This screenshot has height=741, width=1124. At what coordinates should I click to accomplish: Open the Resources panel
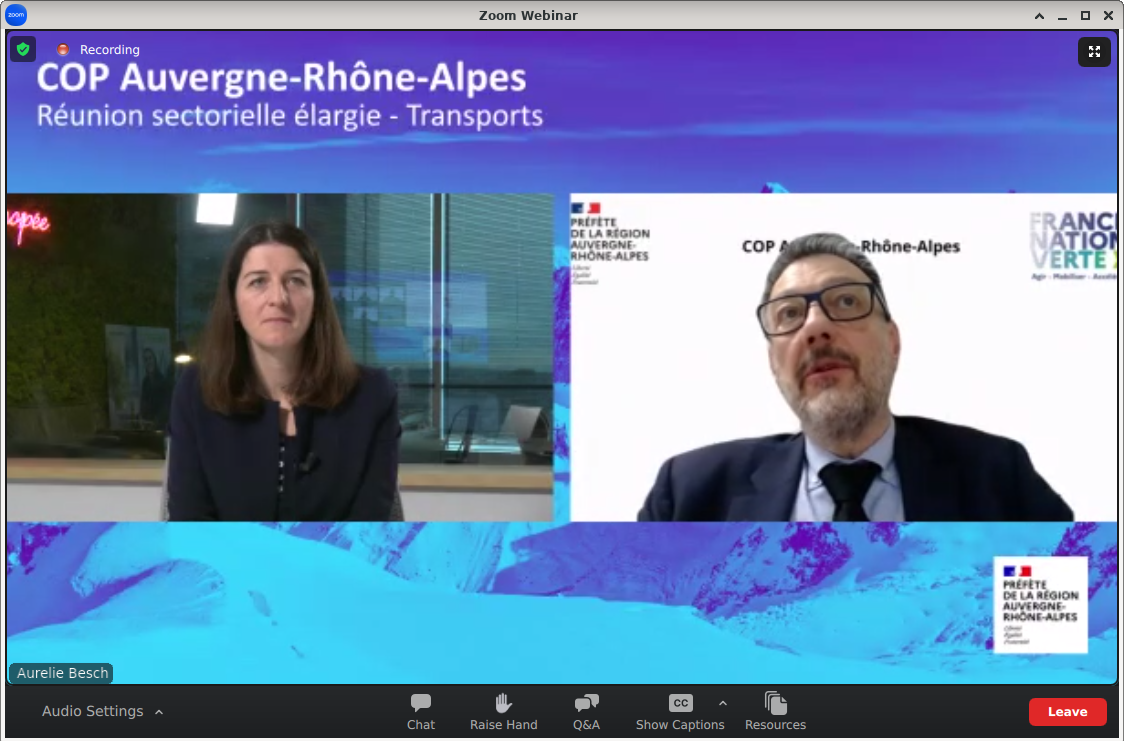point(775,712)
